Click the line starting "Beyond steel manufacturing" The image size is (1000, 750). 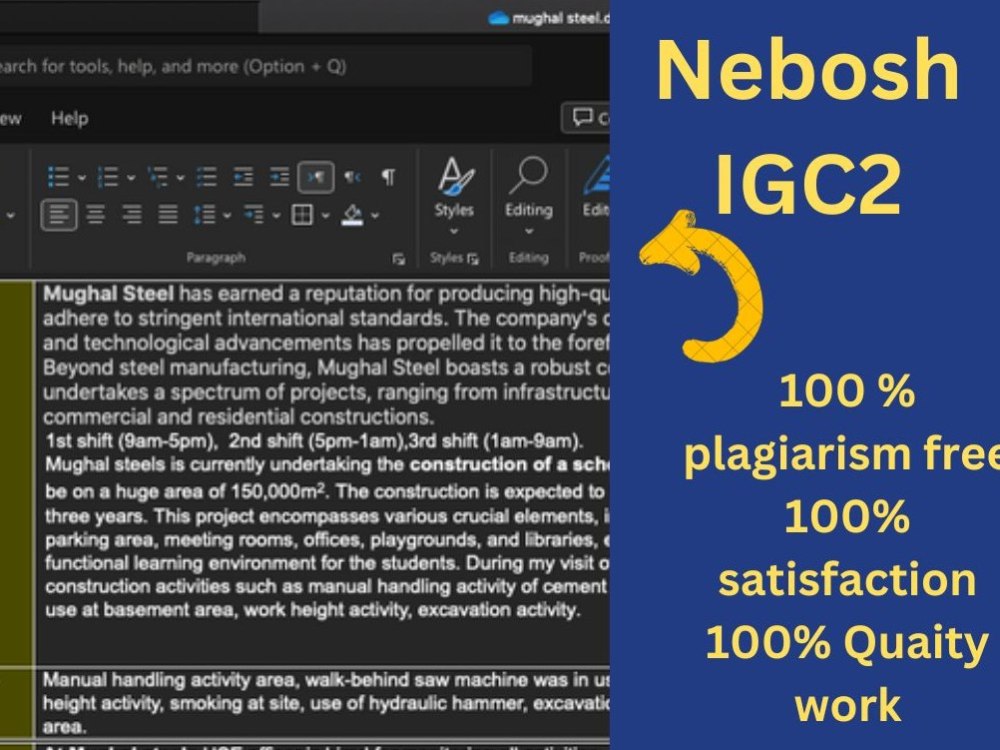(327, 367)
